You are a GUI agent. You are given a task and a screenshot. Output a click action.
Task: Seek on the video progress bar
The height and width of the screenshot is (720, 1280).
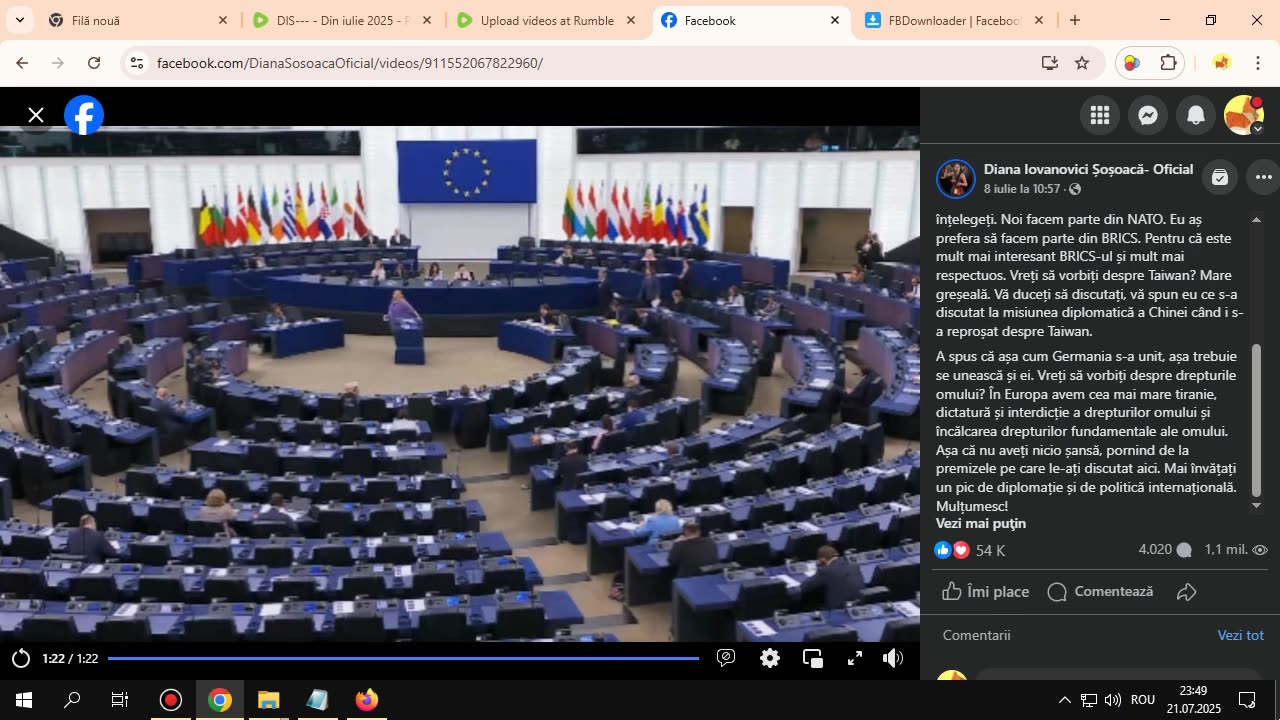pyautogui.click(x=403, y=658)
